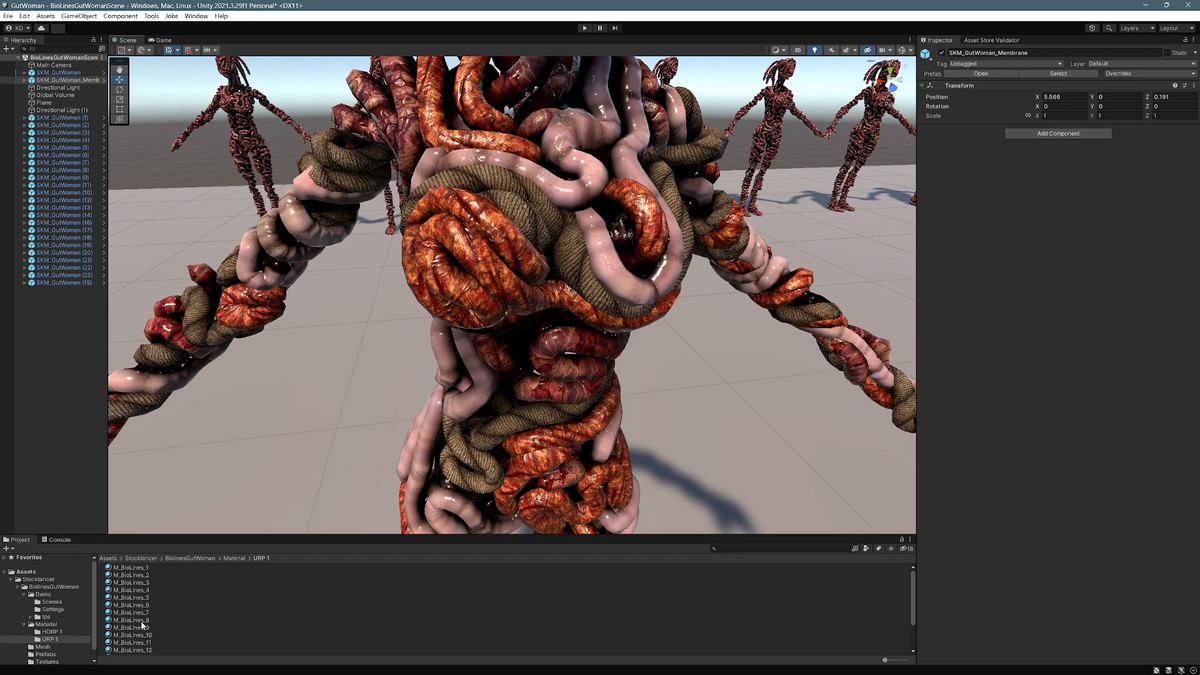The width and height of the screenshot is (1200, 675).
Task: Toggle 2D view mode in Scene
Action: tap(797, 50)
